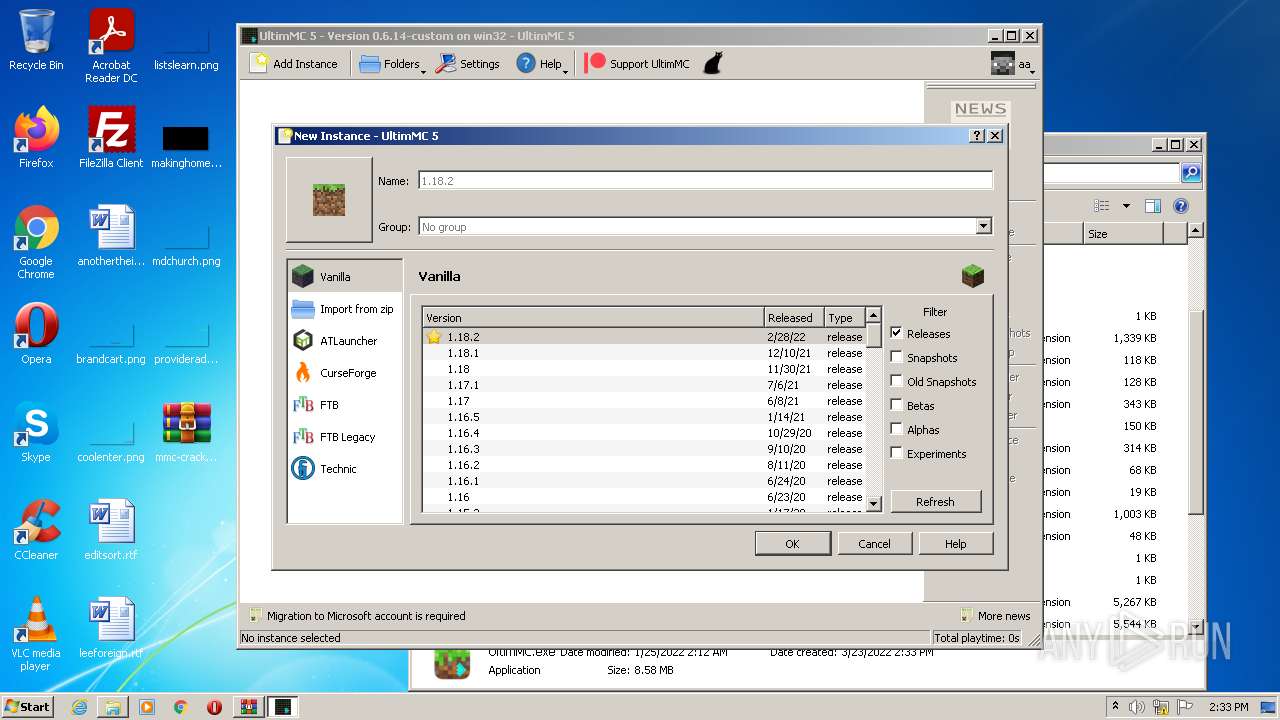Select the ATLauncher page

point(345,341)
